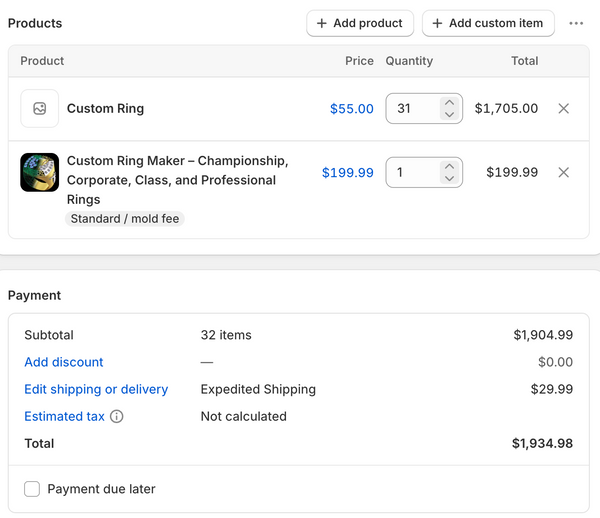Enable Payment due later checkbox
This screenshot has height=518, width=600.
[32, 489]
